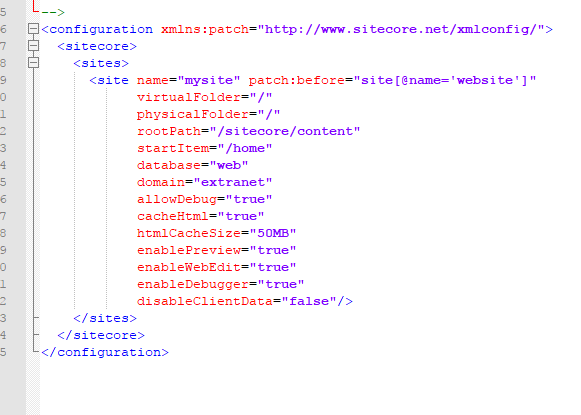The height and width of the screenshot is (415, 581).
Task: Click the enableWebEdit attribute line
Action: pyautogui.click(x=216, y=268)
